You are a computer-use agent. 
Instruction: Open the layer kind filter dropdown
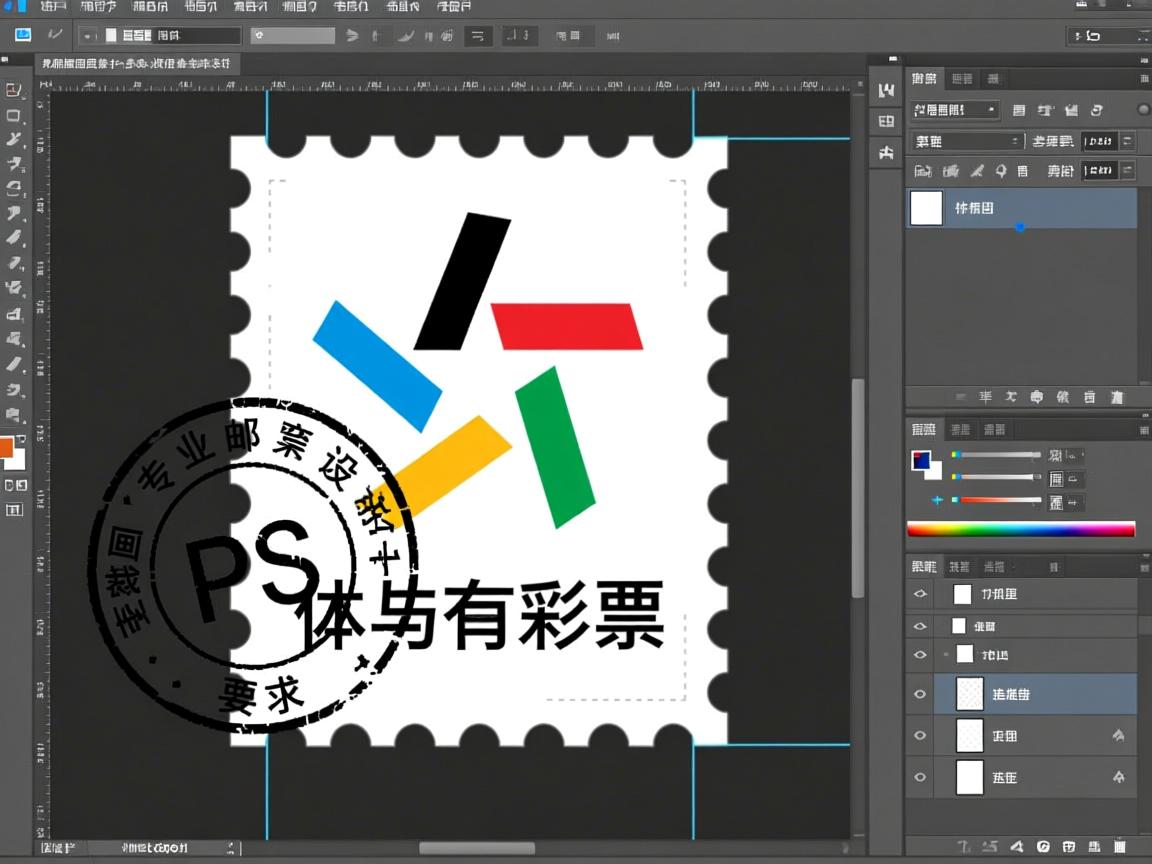[955, 110]
